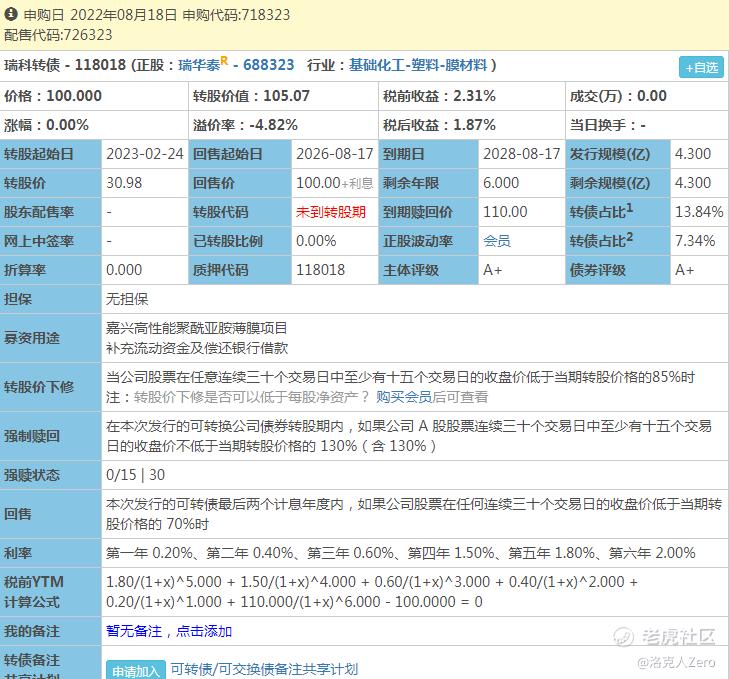
Task: Click the 成交(万) 0.00 cell
Action: click(x=647, y=96)
